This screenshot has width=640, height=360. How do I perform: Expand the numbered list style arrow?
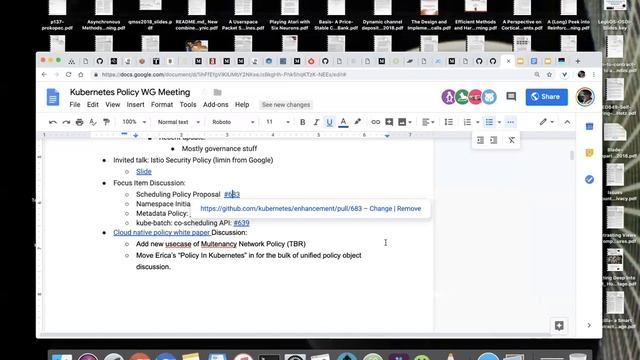pyautogui.click(x=478, y=122)
